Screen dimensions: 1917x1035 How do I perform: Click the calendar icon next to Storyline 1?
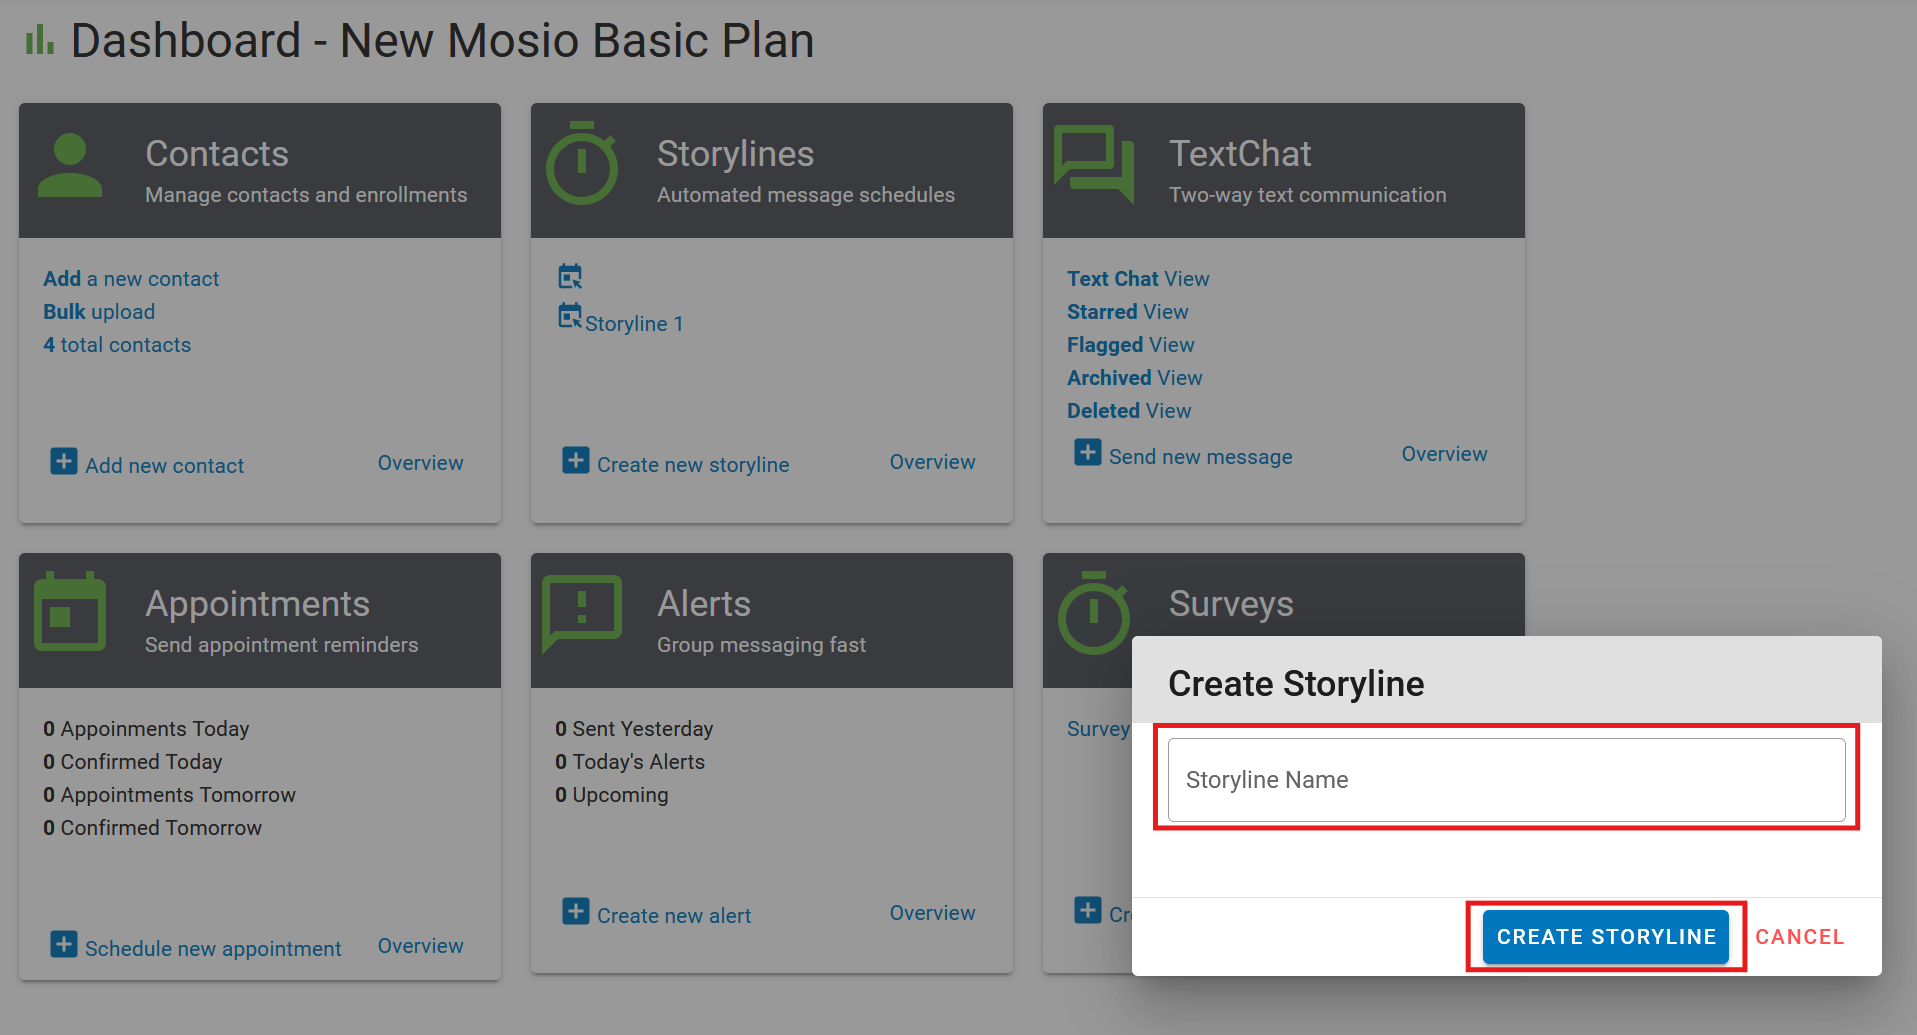coord(570,316)
